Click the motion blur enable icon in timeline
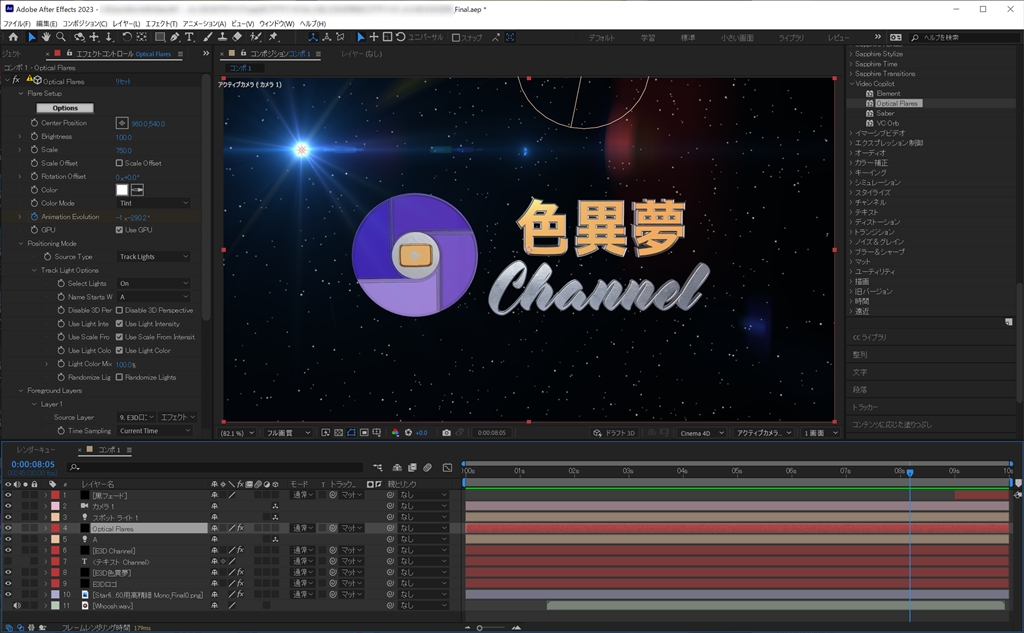 click(x=427, y=468)
